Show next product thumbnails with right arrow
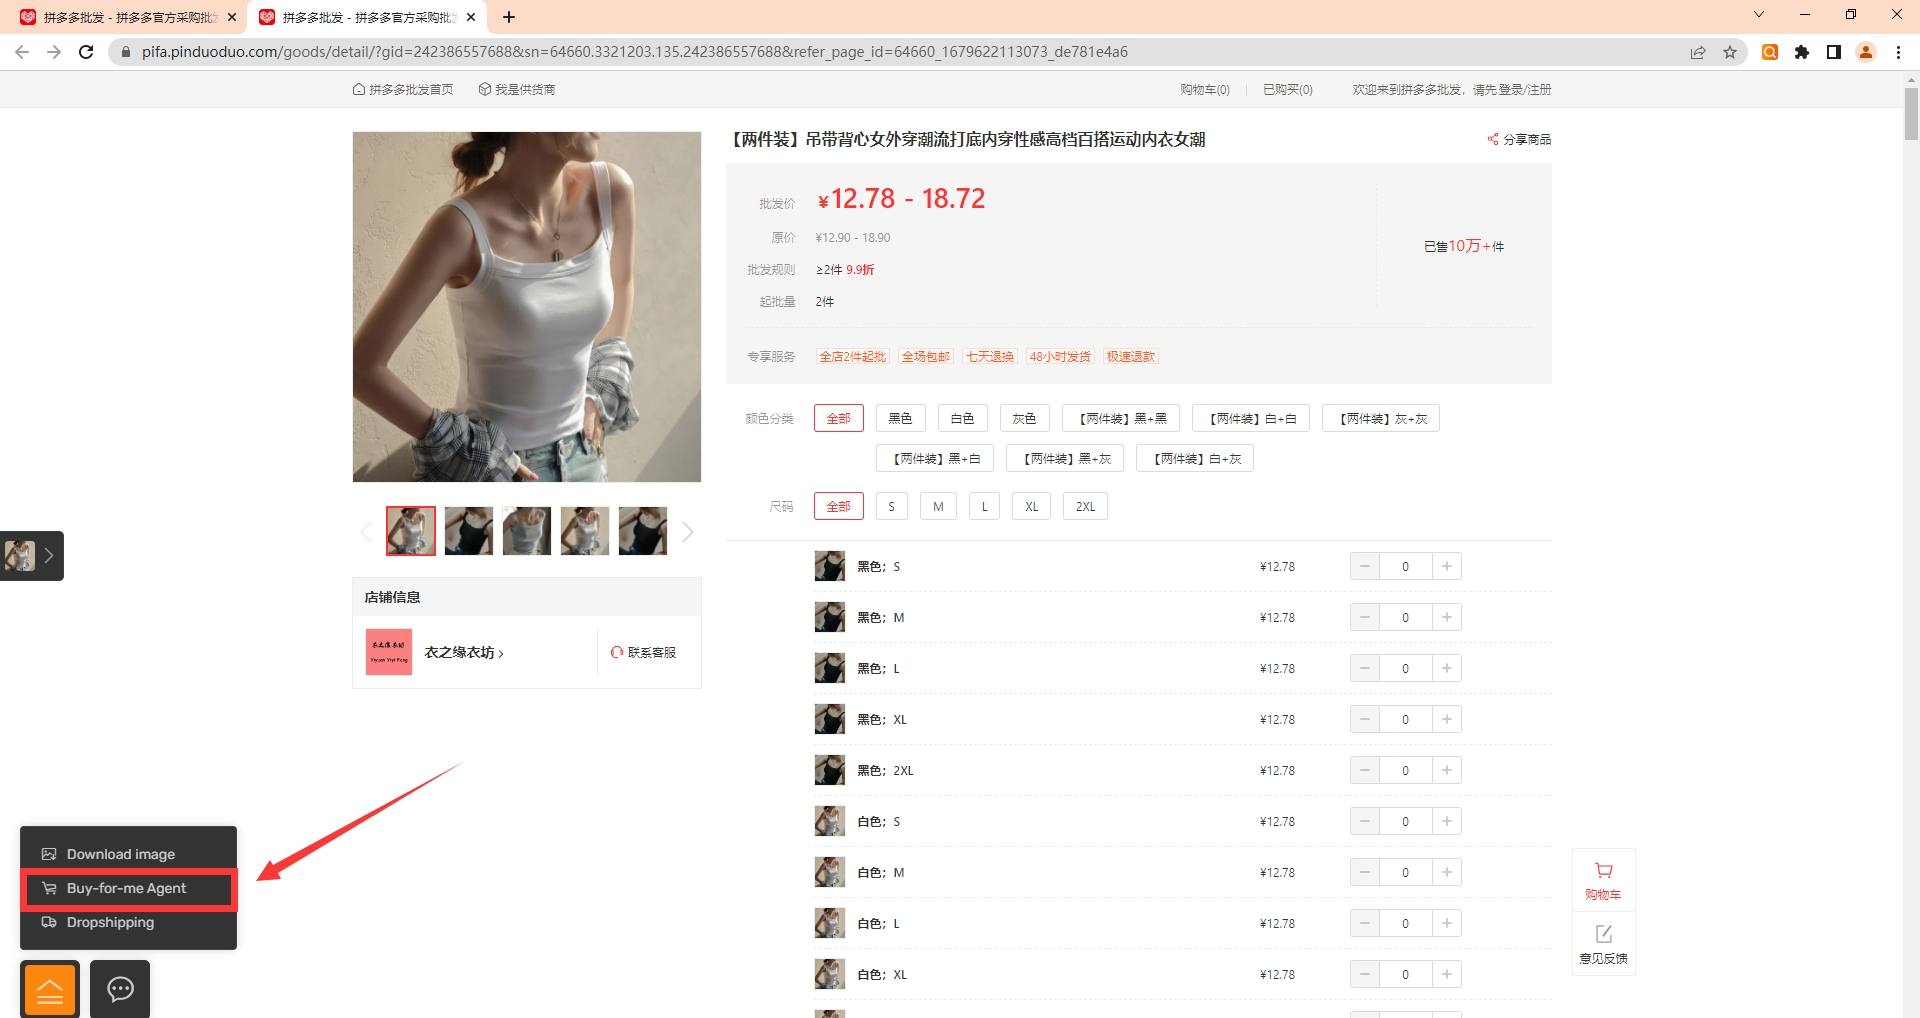Screen dimensions: 1920x1018 [688, 531]
